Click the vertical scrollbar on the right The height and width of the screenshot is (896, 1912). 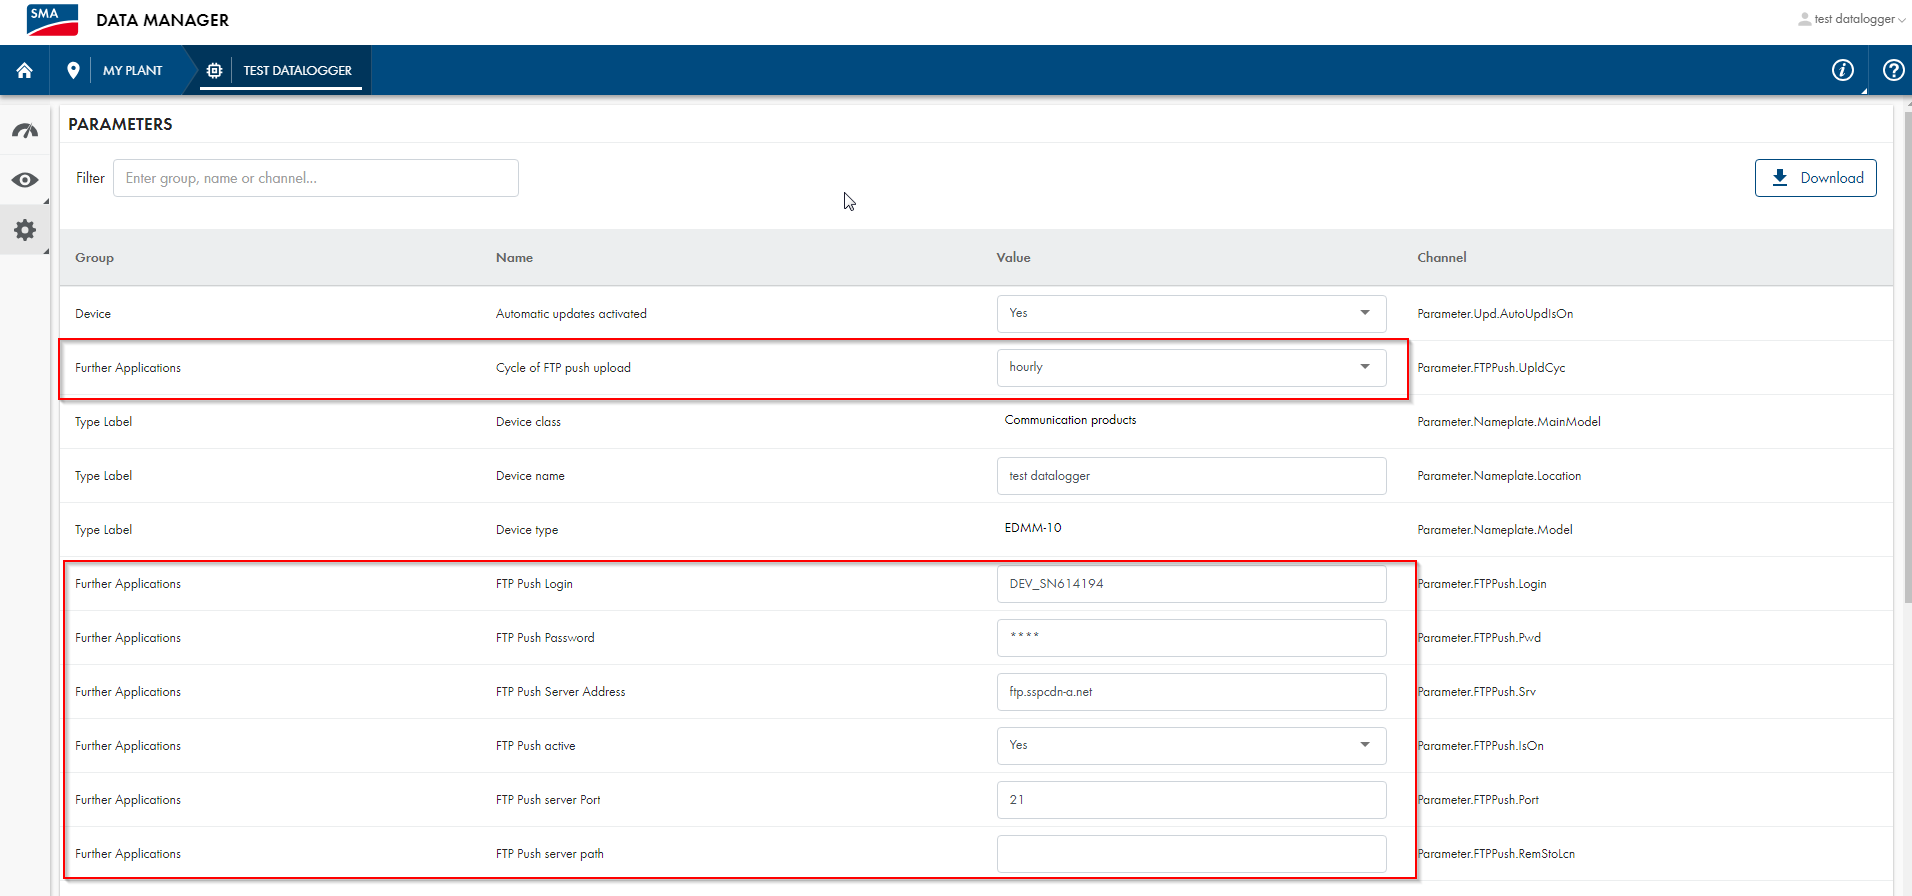(x=1907, y=350)
